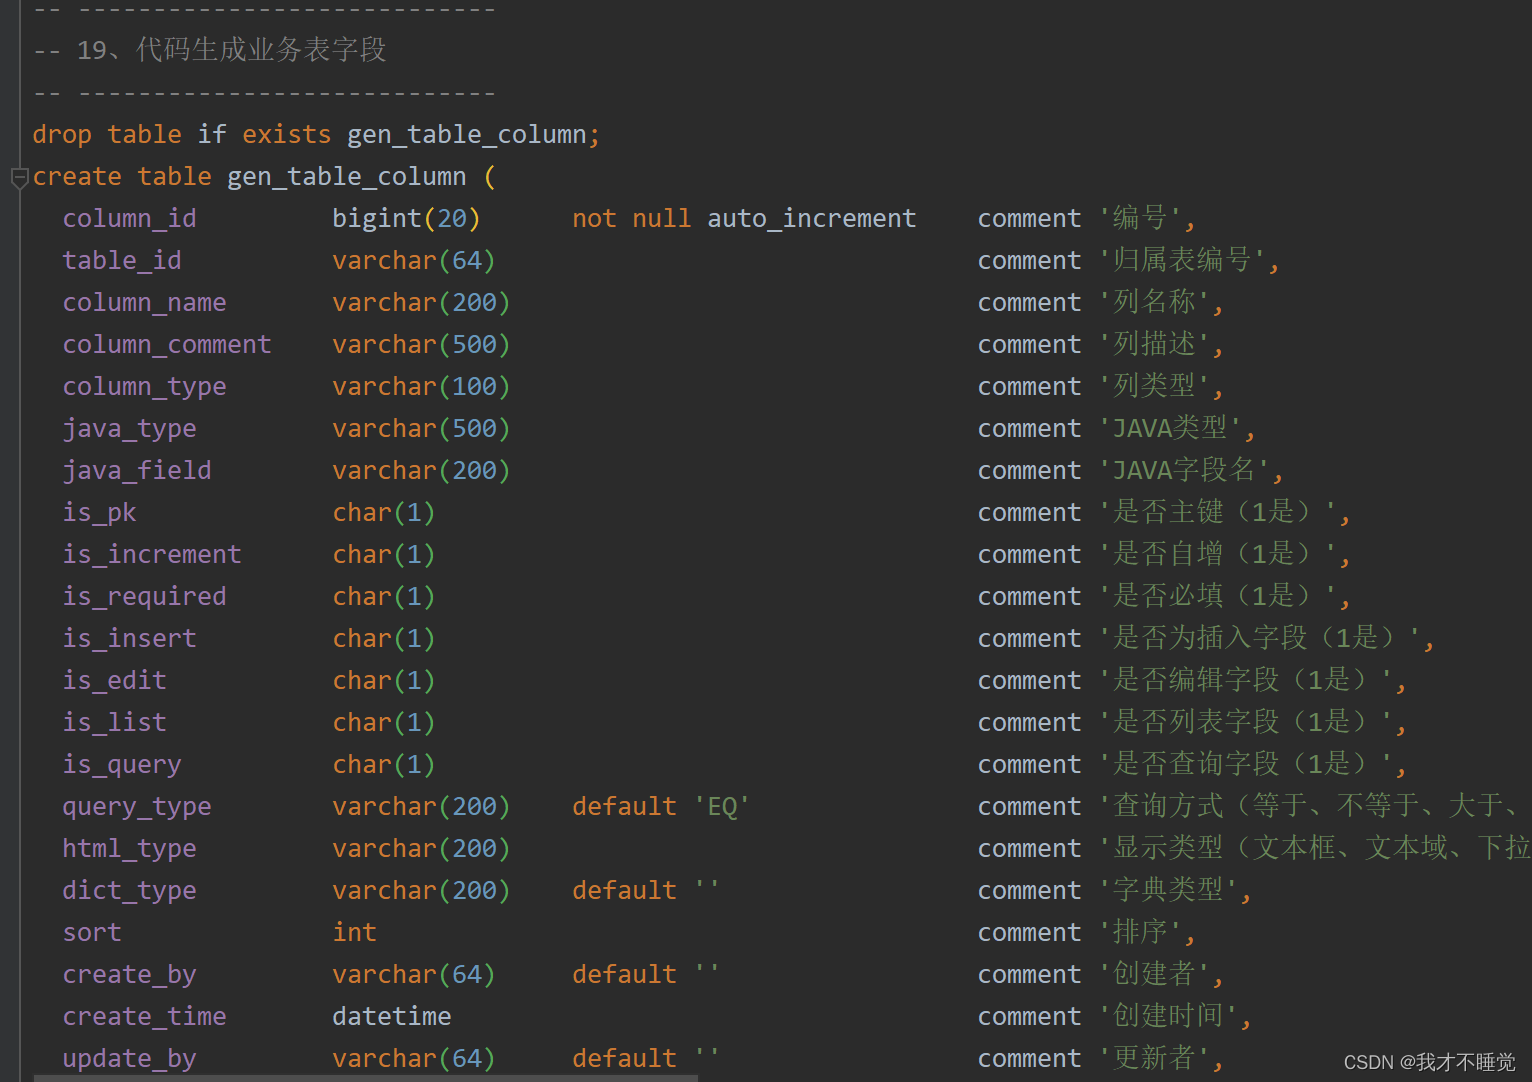Collapse the create table gen_table_column block

pos(19,178)
